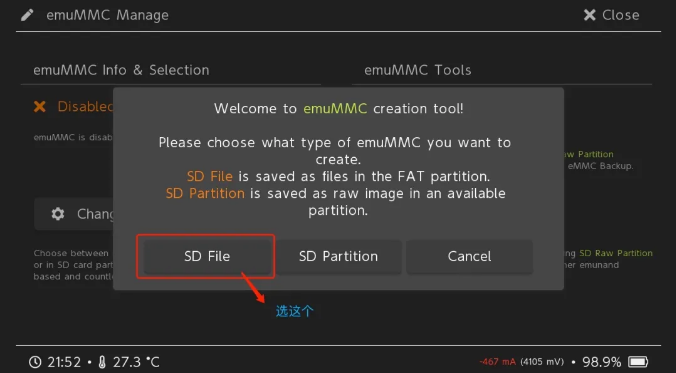
Task: Click the green SD Raw Partition text
Action: [616, 253]
